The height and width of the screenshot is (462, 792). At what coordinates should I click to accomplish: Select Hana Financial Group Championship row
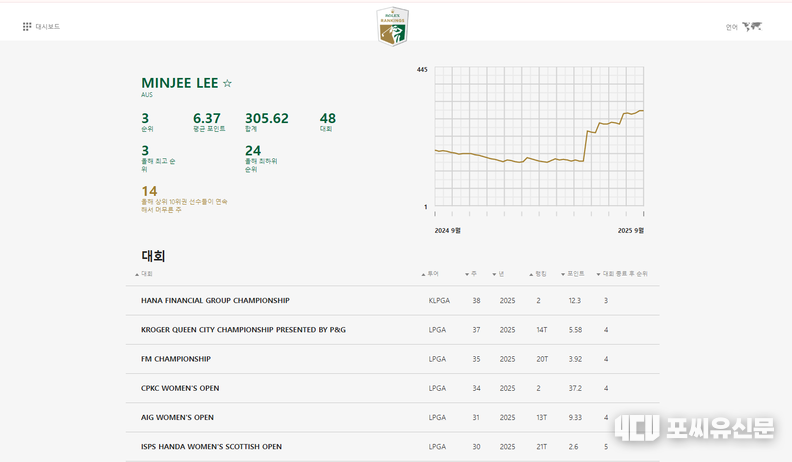pyautogui.click(x=392, y=300)
